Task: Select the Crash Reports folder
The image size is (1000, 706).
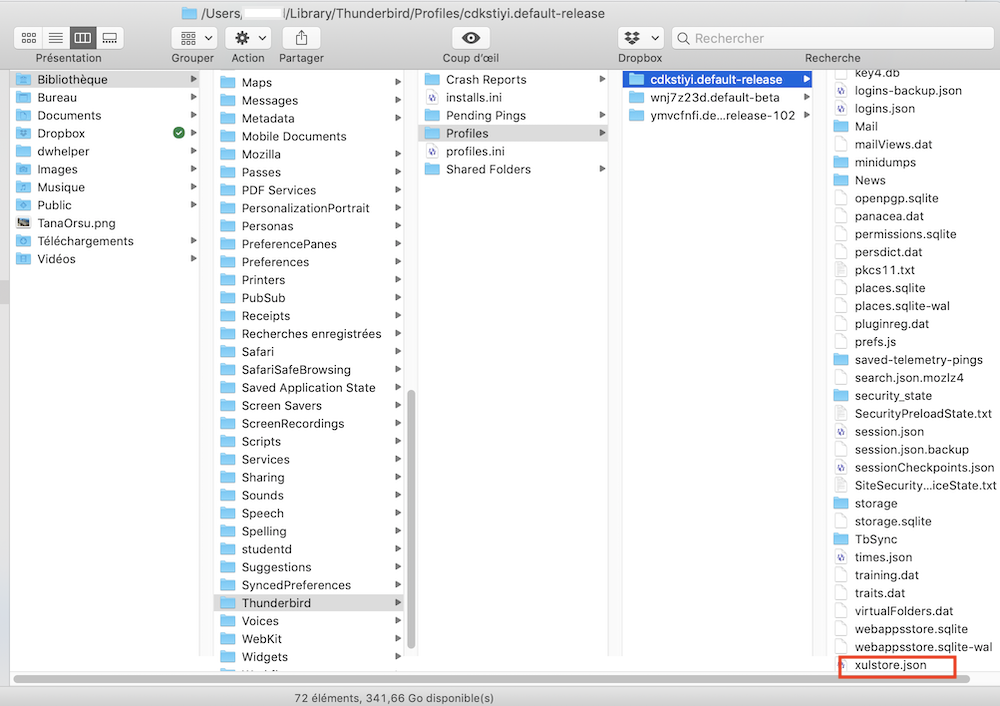Action: coord(513,79)
